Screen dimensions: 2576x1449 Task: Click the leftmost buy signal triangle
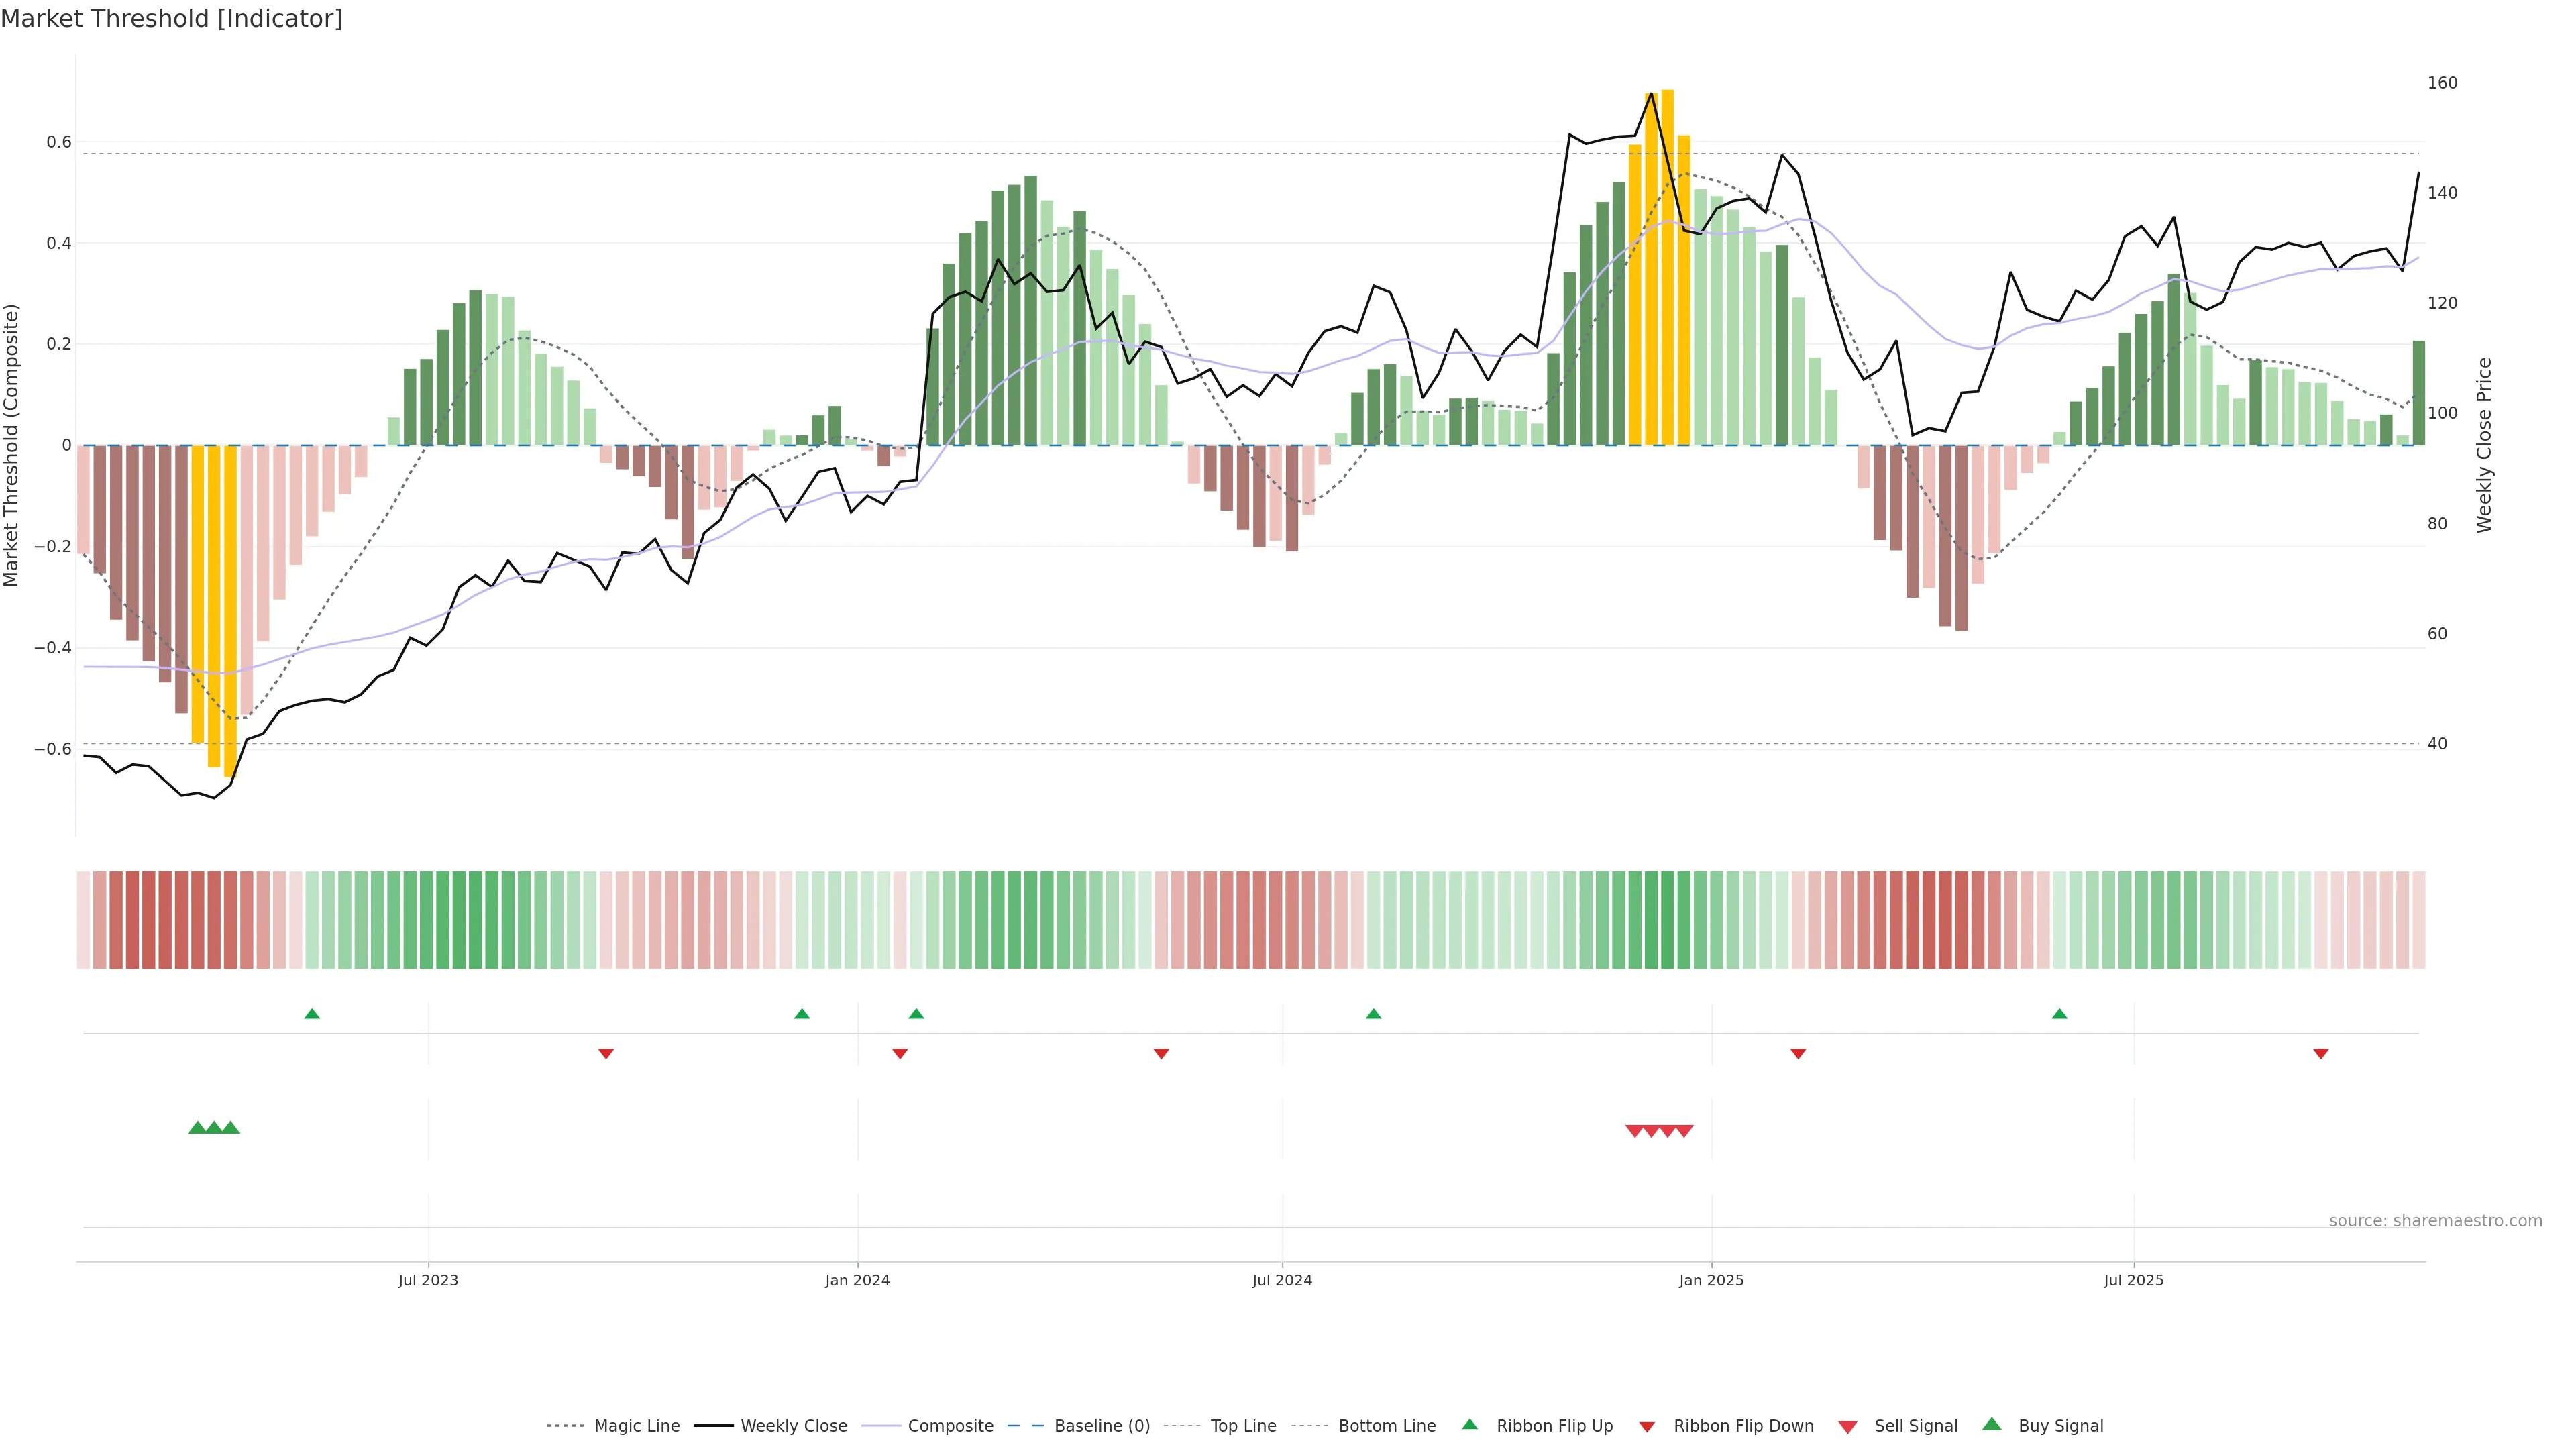197,1128
